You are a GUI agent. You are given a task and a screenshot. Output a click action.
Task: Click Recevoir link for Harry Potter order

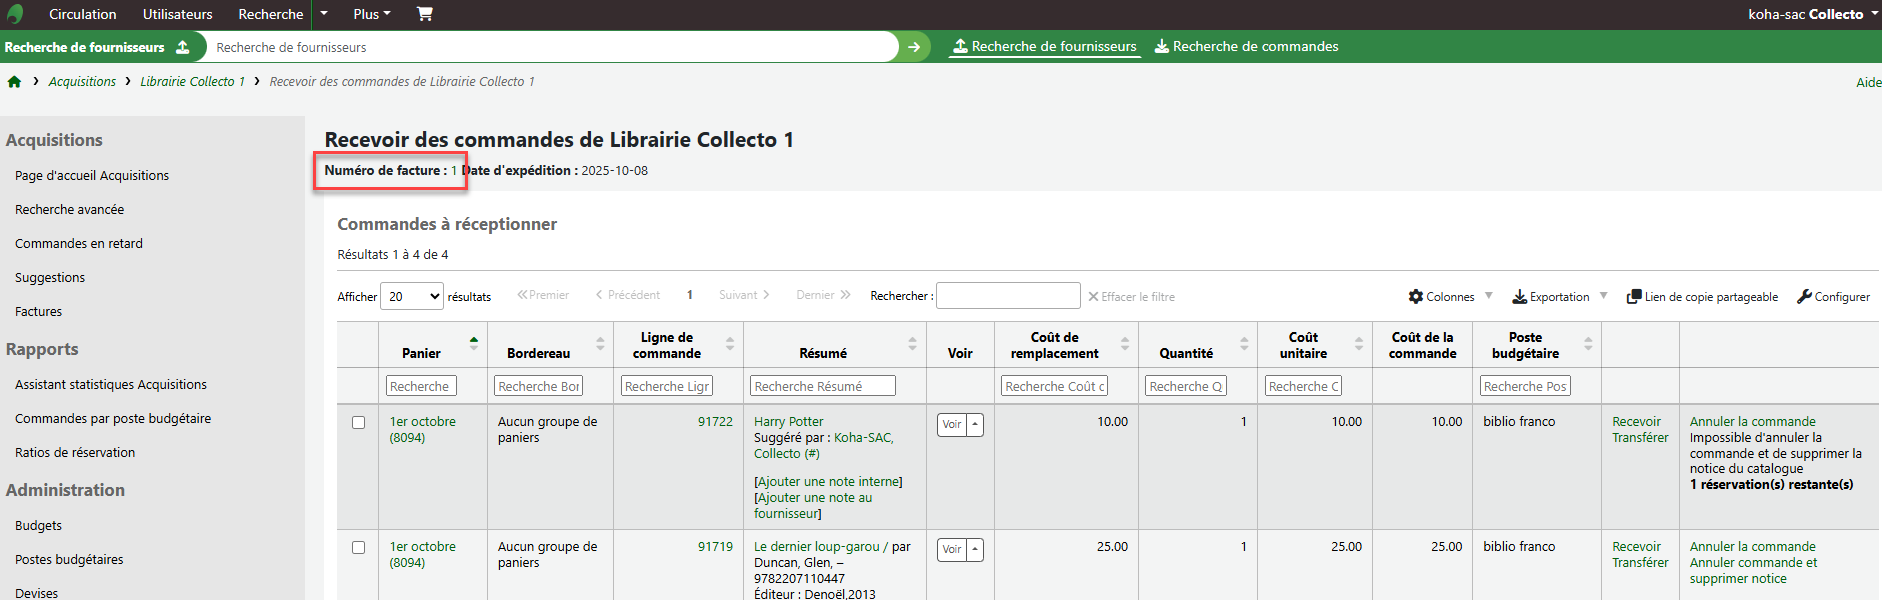(x=1636, y=422)
